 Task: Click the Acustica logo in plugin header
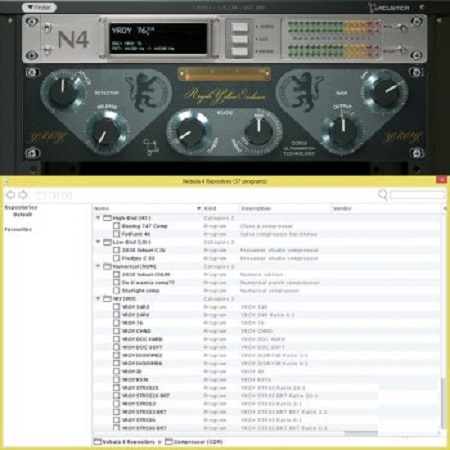(x=389, y=8)
